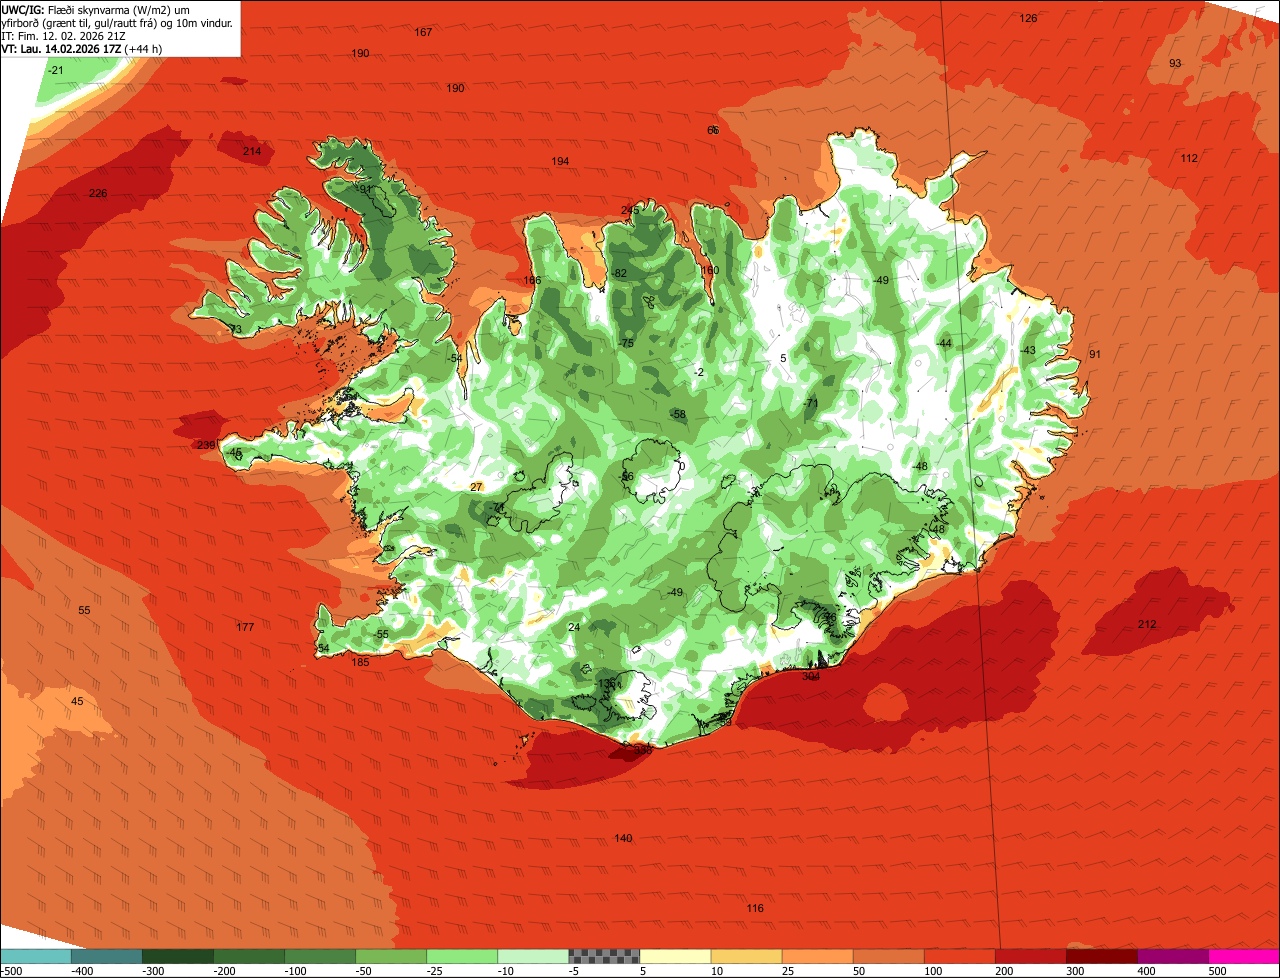The width and height of the screenshot is (1280, 978).
Task: Click the '400' legend scale label
Action: [x=1146, y=970]
